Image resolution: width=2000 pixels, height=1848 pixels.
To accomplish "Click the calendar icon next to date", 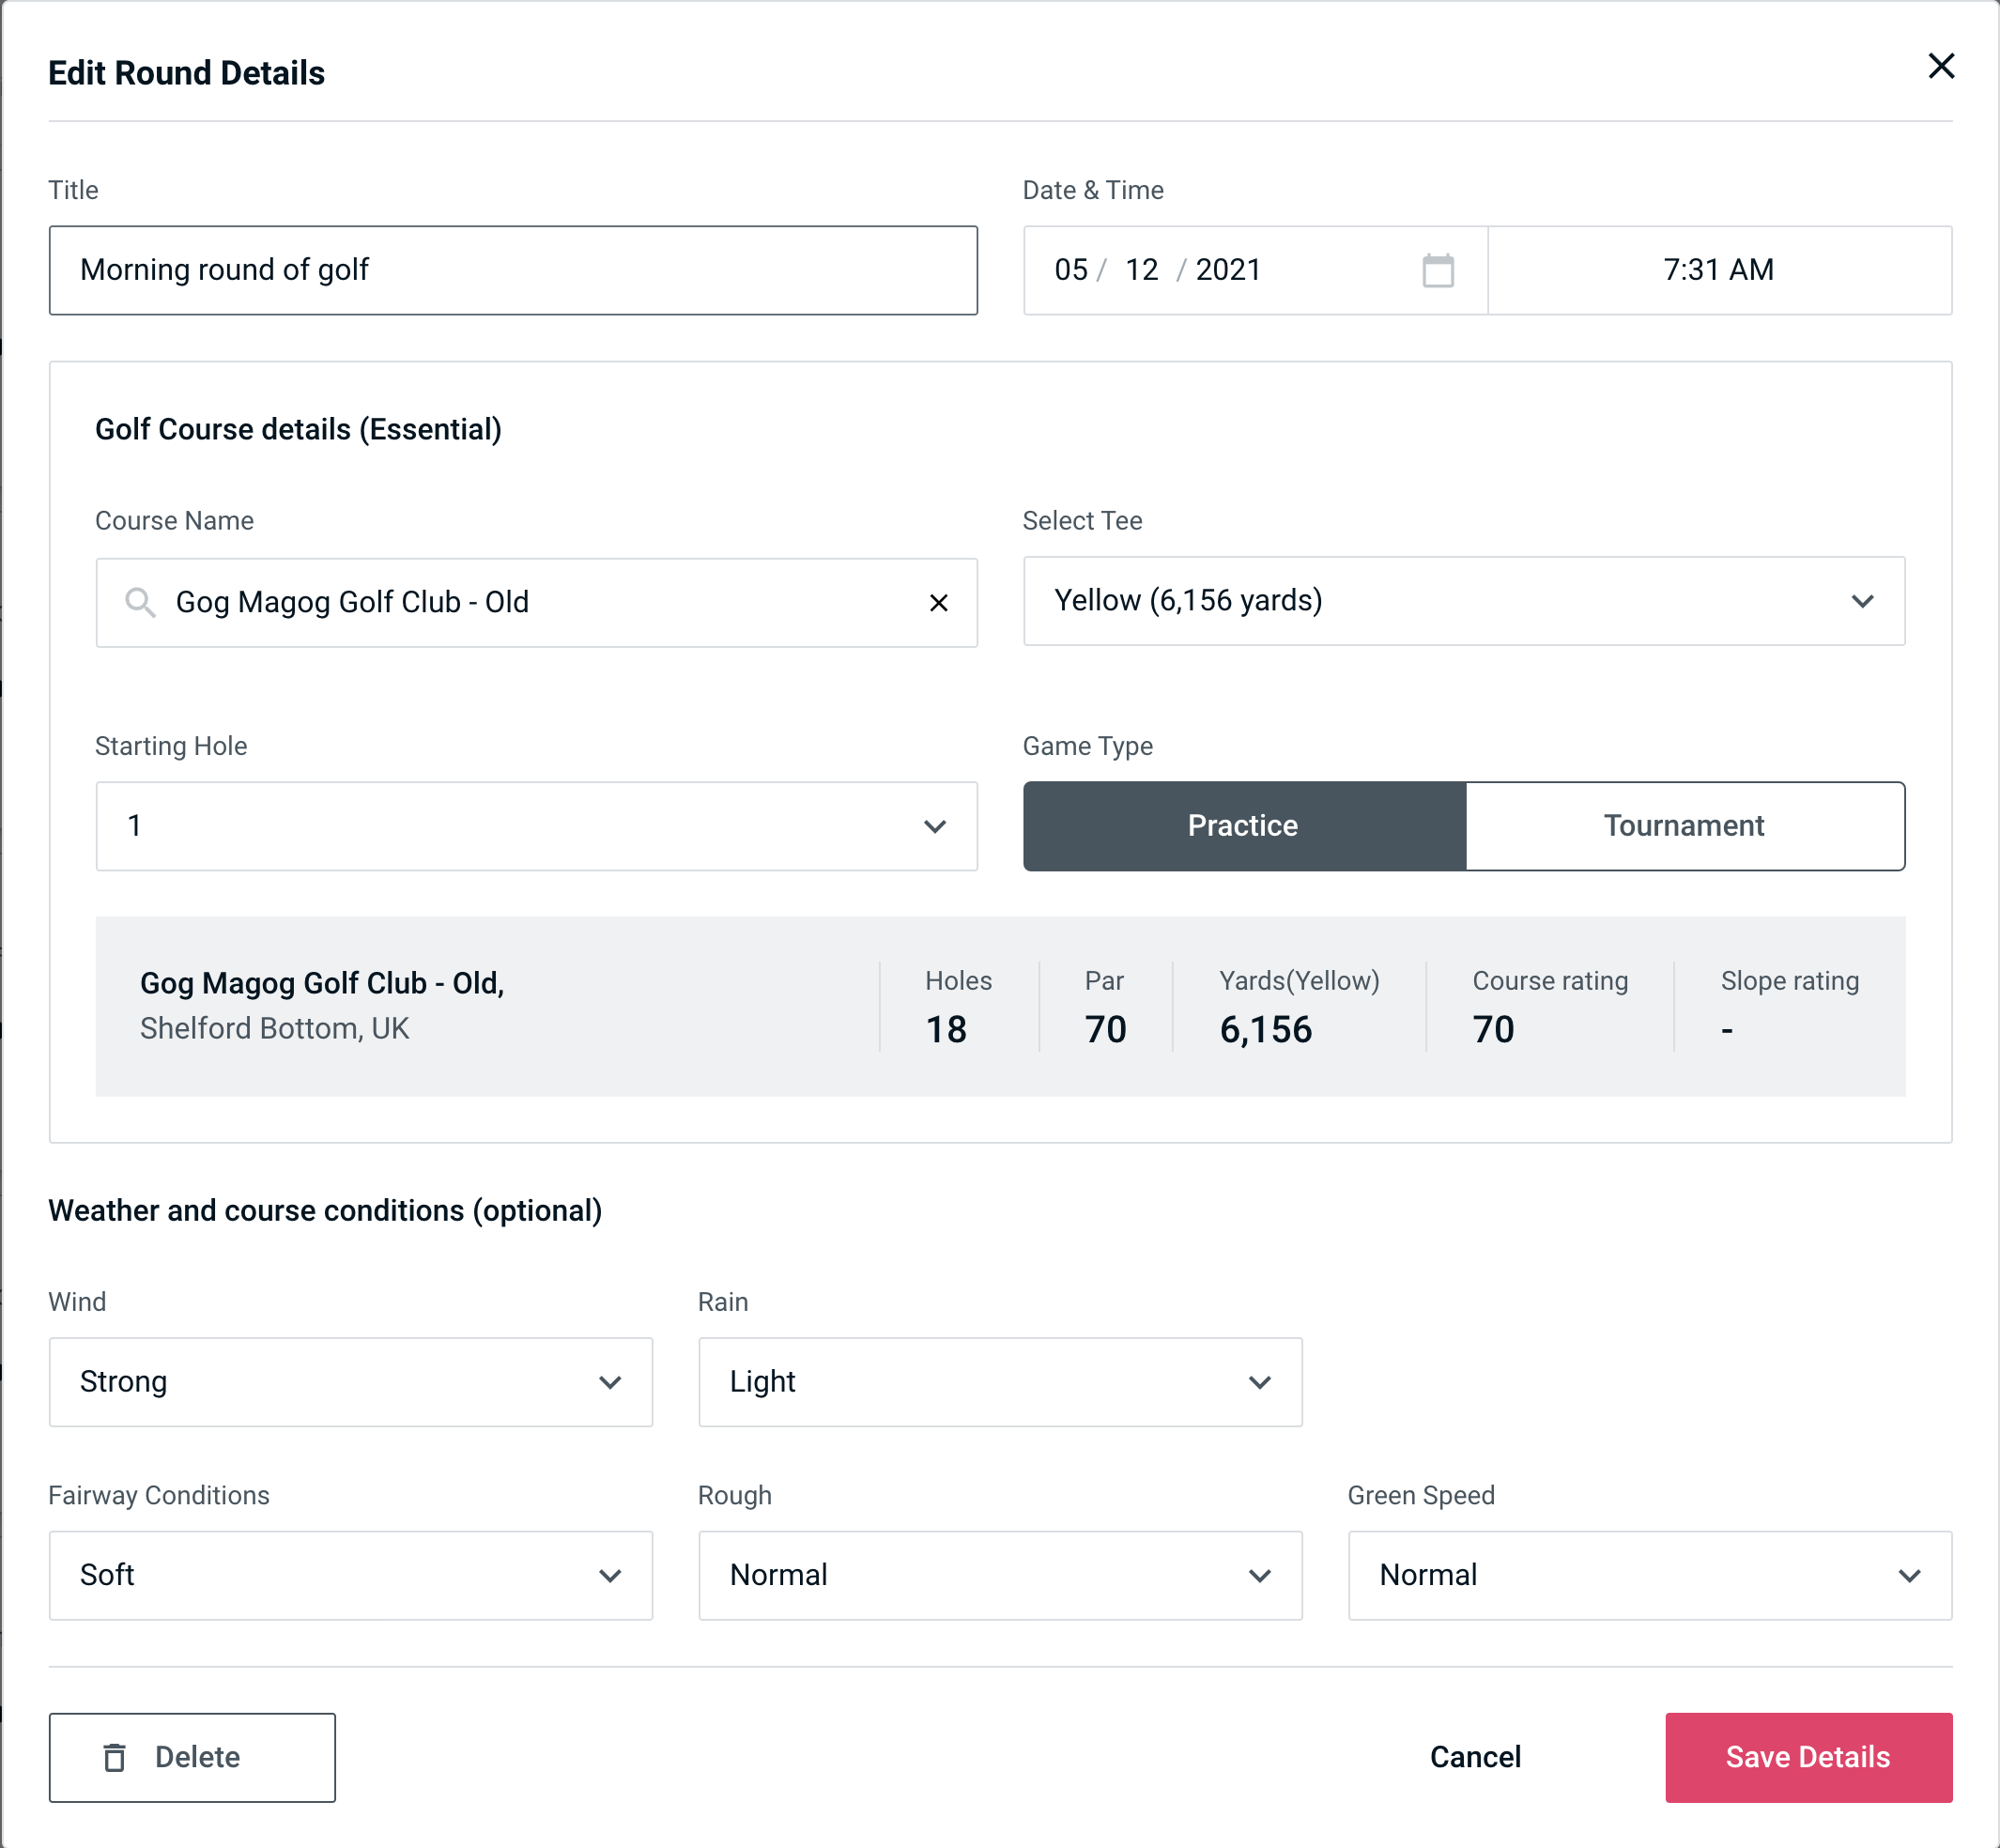I will point(1436,270).
